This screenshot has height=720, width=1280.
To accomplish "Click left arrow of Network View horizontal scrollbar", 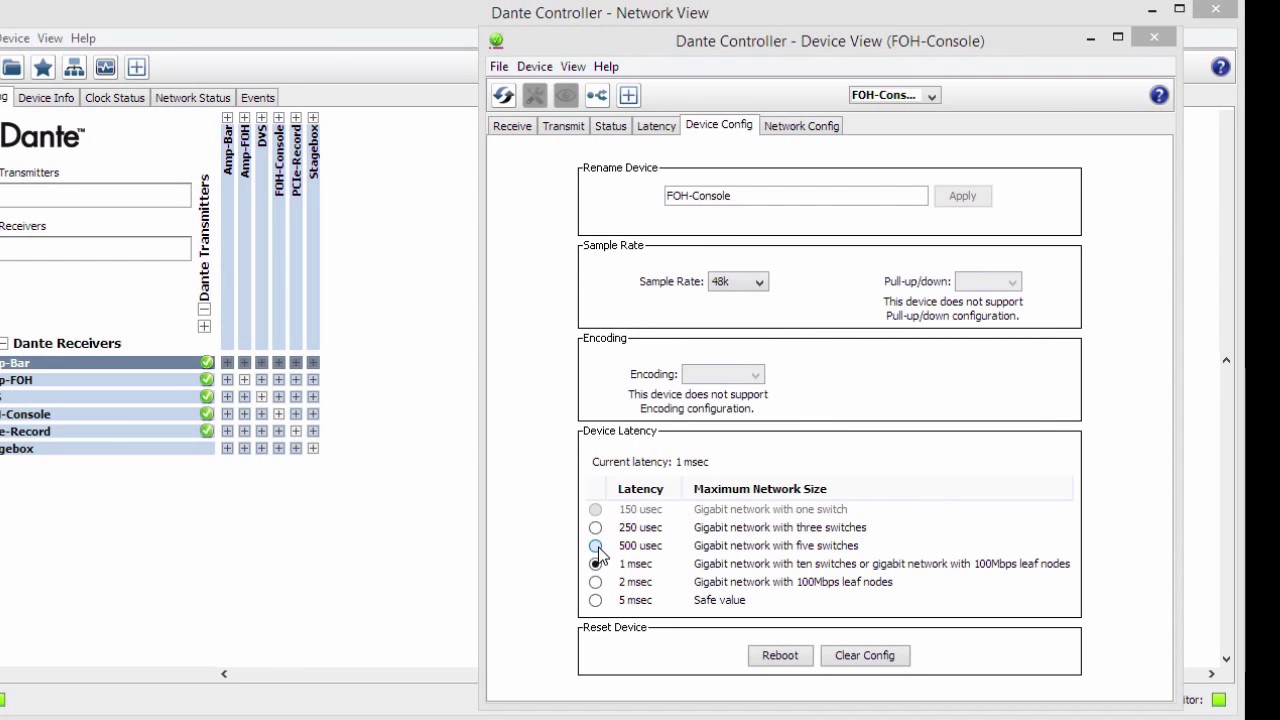I will pos(224,674).
